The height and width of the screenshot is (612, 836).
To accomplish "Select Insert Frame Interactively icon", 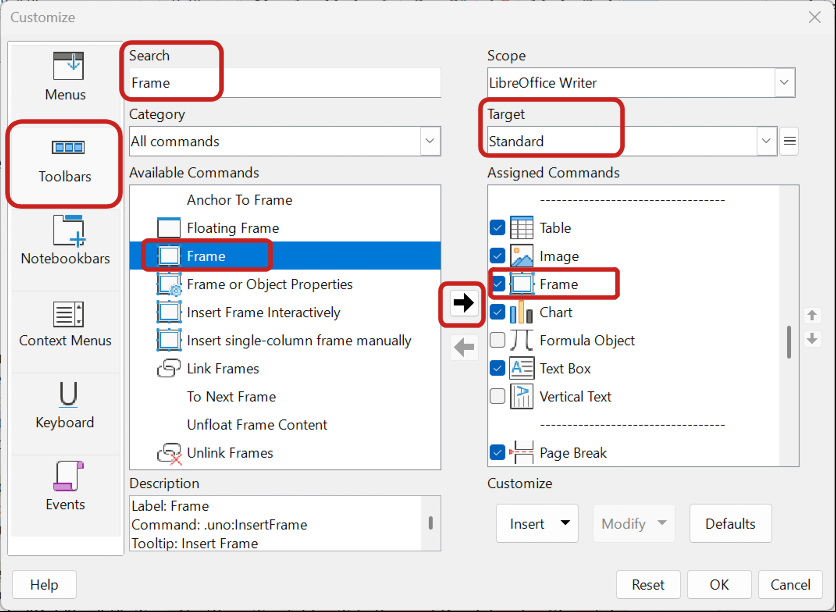I will (168, 312).
